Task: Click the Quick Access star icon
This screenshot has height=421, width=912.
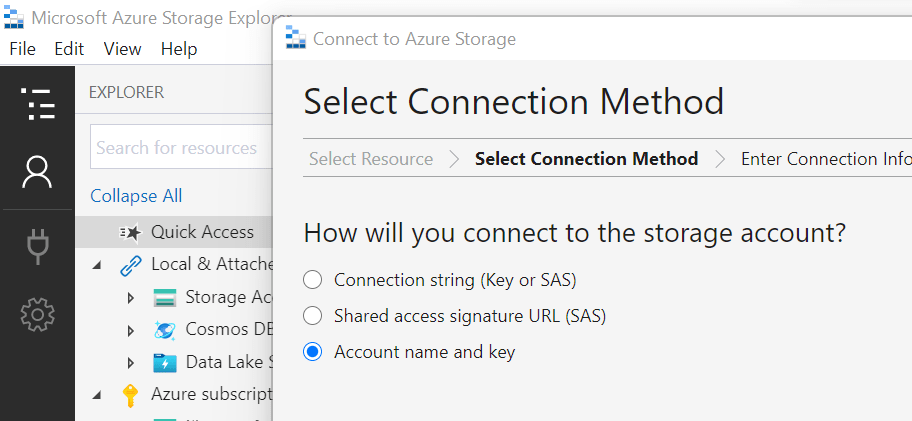Action: pyautogui.click(x=131, y=232)
